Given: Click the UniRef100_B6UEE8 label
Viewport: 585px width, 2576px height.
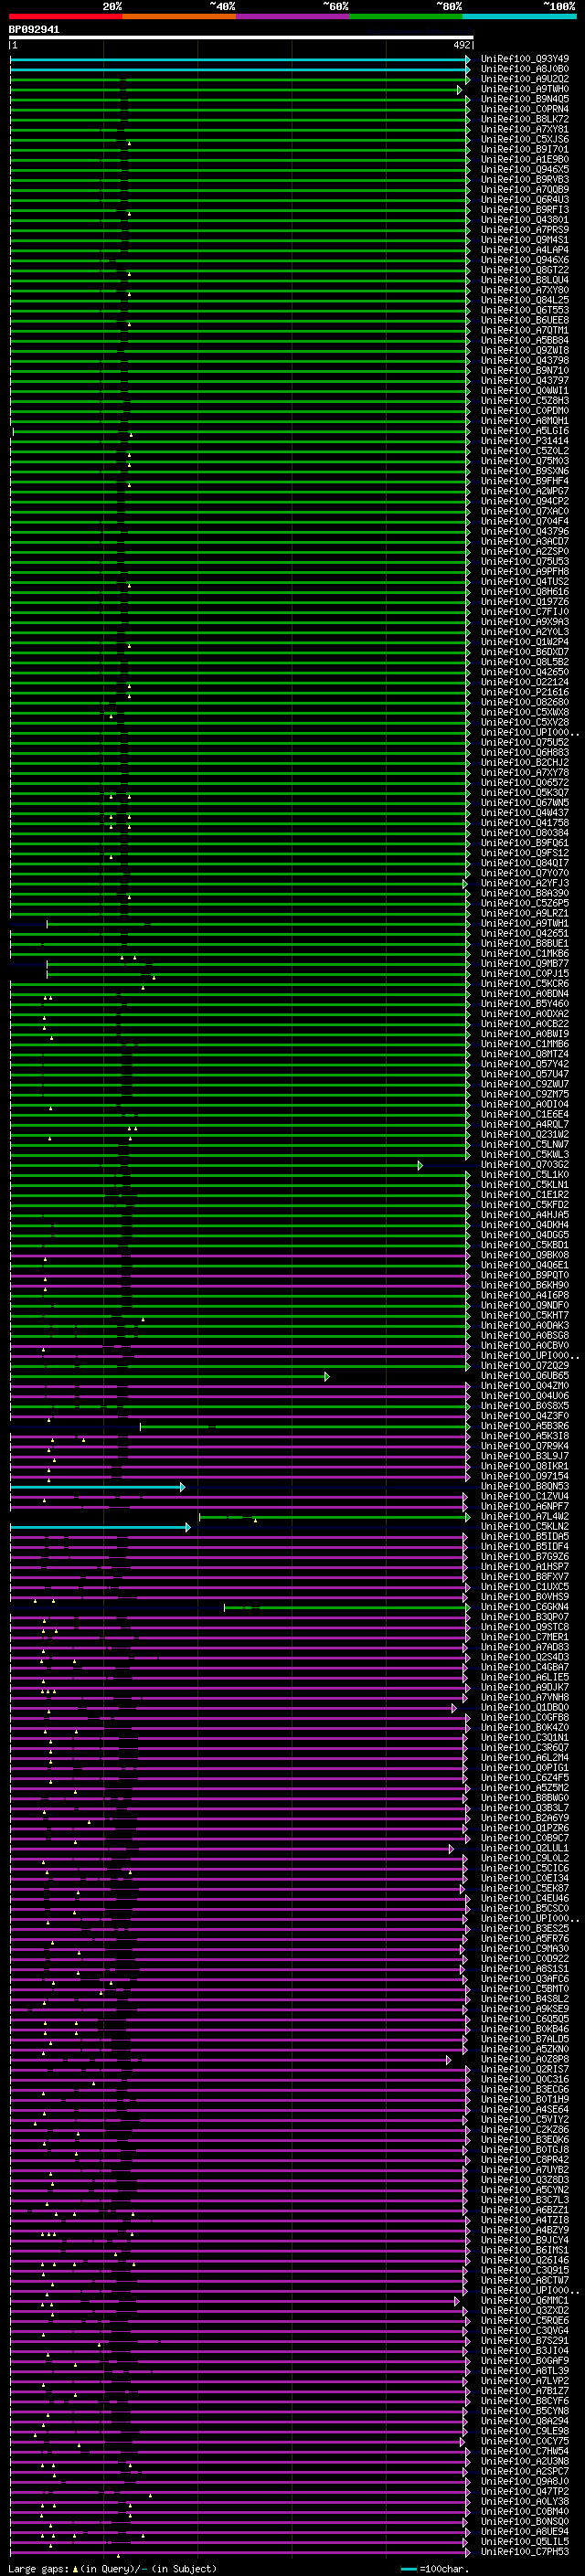Looking at the screenshot, I should point(525,320).
